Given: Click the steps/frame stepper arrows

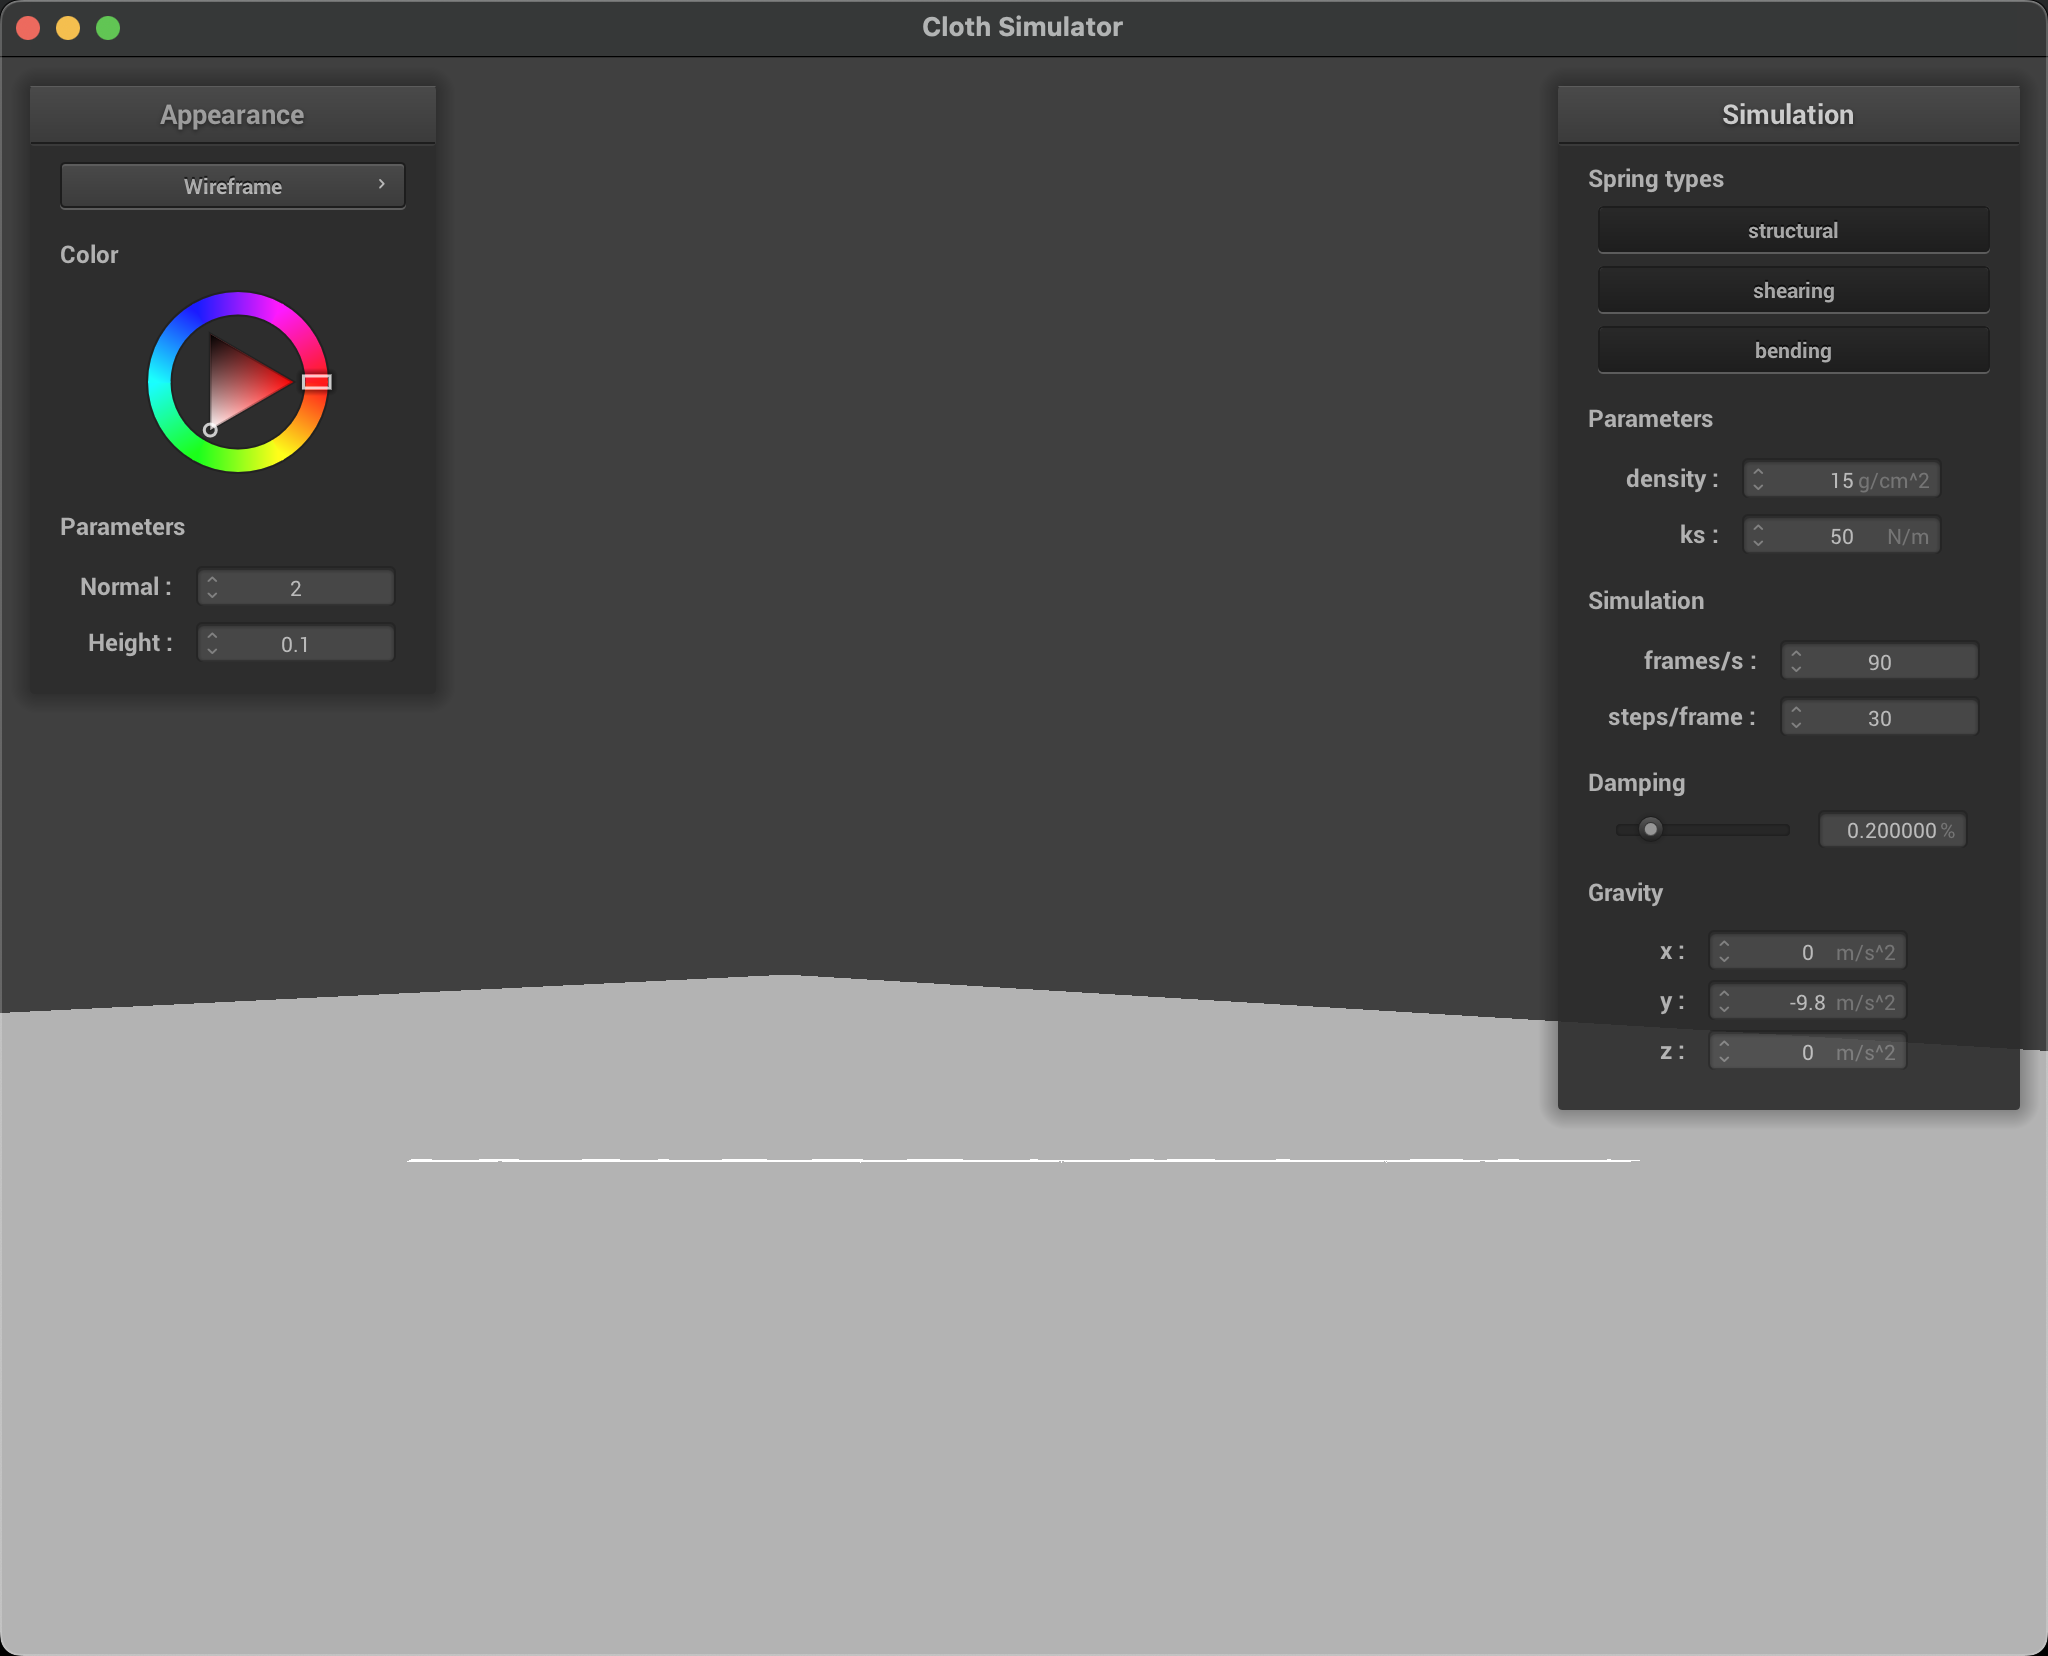Looking at the screenshot, I should pos(1796,718).
